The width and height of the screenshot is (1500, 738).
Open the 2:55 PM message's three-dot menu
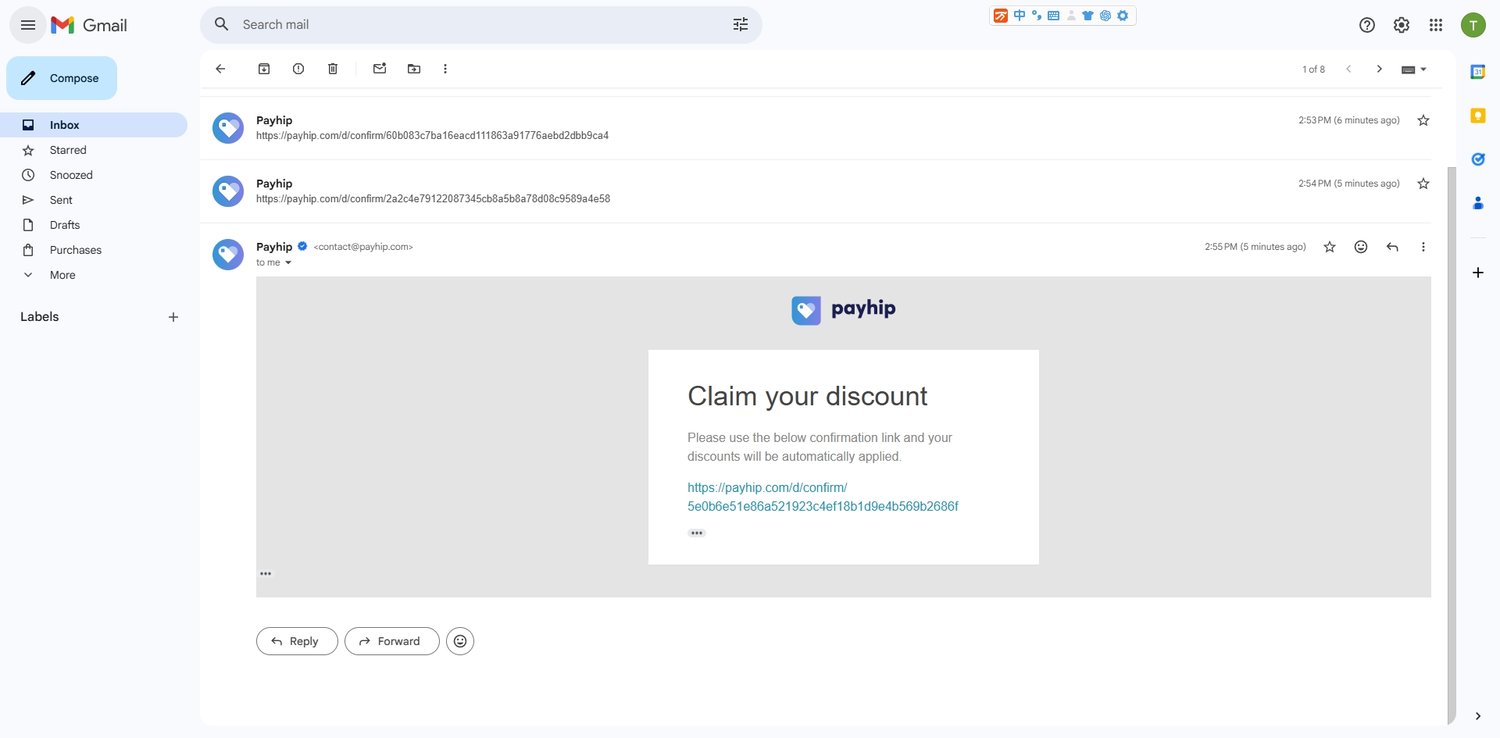click(x=1423, y=247)
